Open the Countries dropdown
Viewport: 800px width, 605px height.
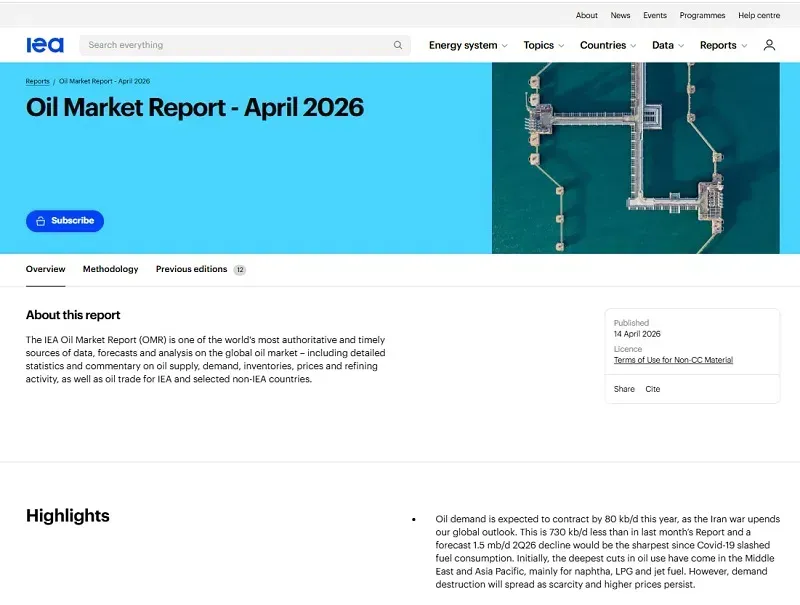608,45
